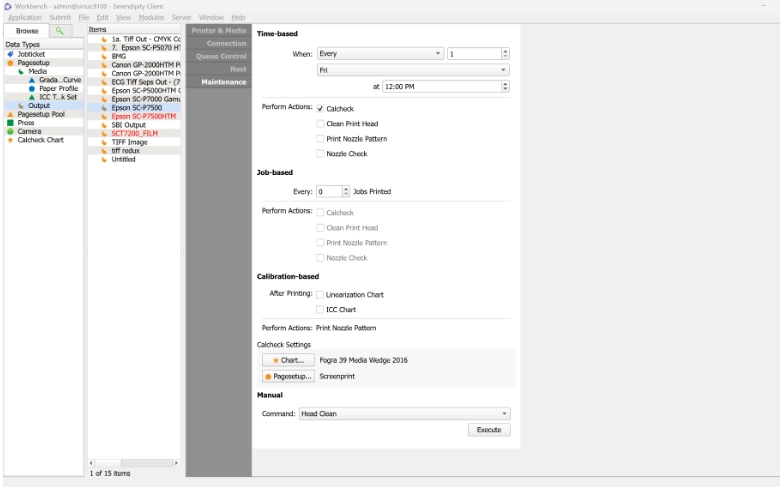Select the Calcheck Chart star icon

(10, 140)
